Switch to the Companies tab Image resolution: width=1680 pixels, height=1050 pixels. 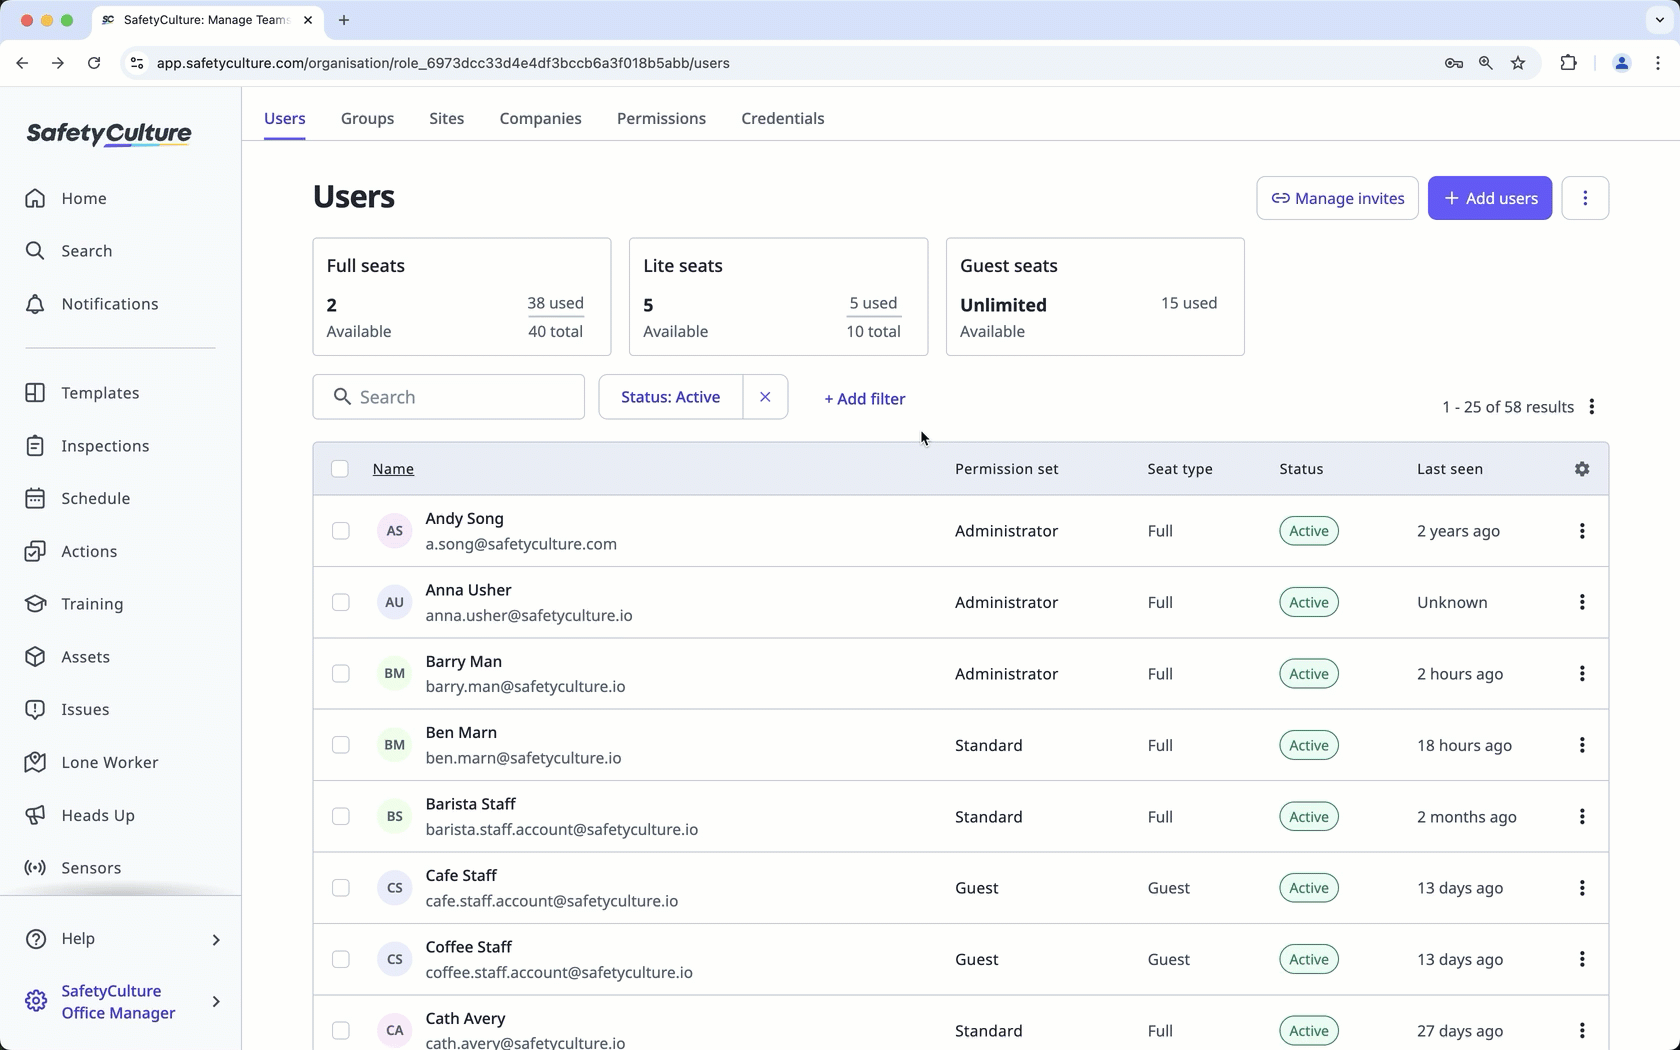pos(540,118)
